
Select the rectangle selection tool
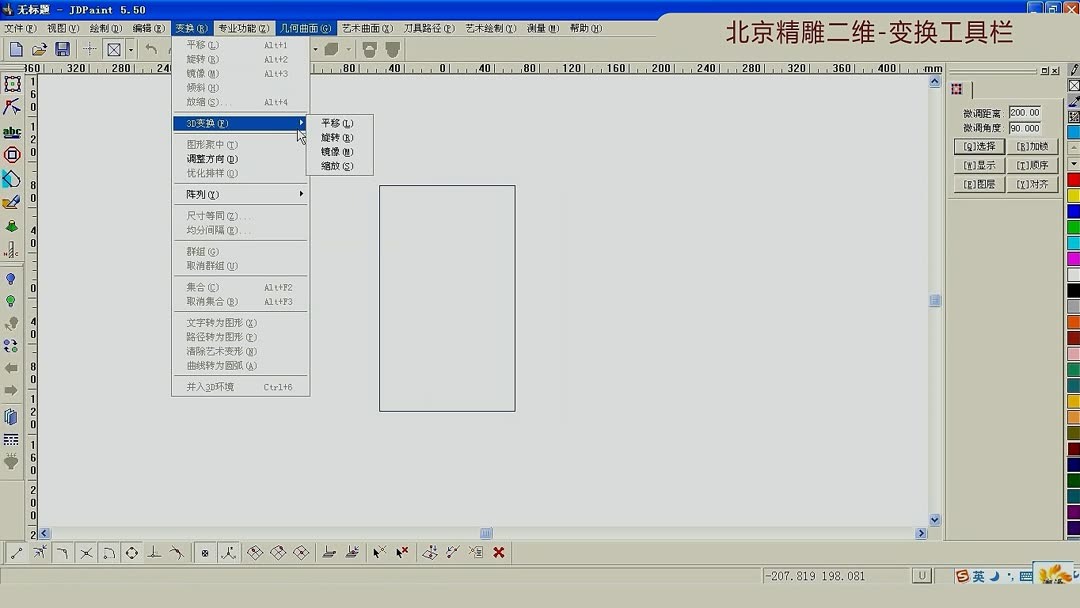(13, 83)
